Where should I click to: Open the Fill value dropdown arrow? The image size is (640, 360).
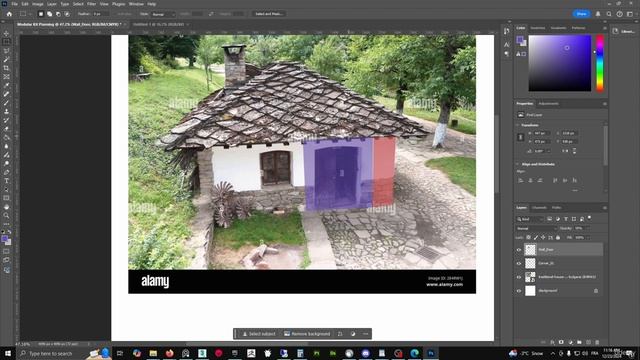[588, 238]
